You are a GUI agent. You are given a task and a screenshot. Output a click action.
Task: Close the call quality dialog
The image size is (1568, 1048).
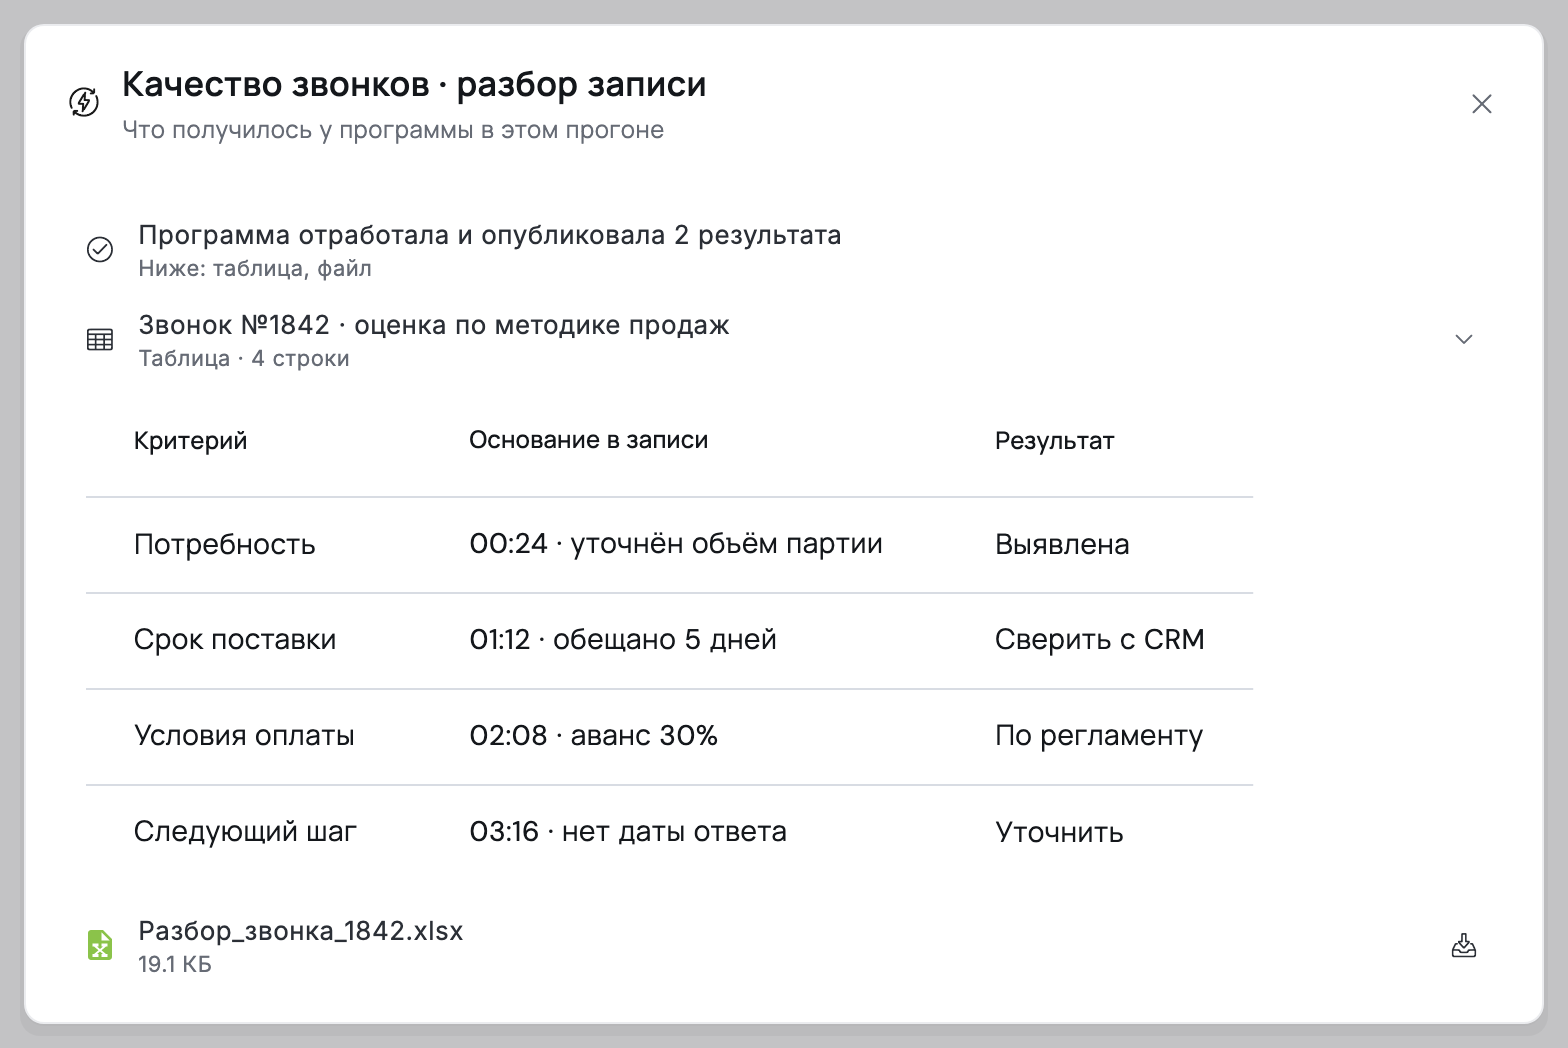[1481, 104]
